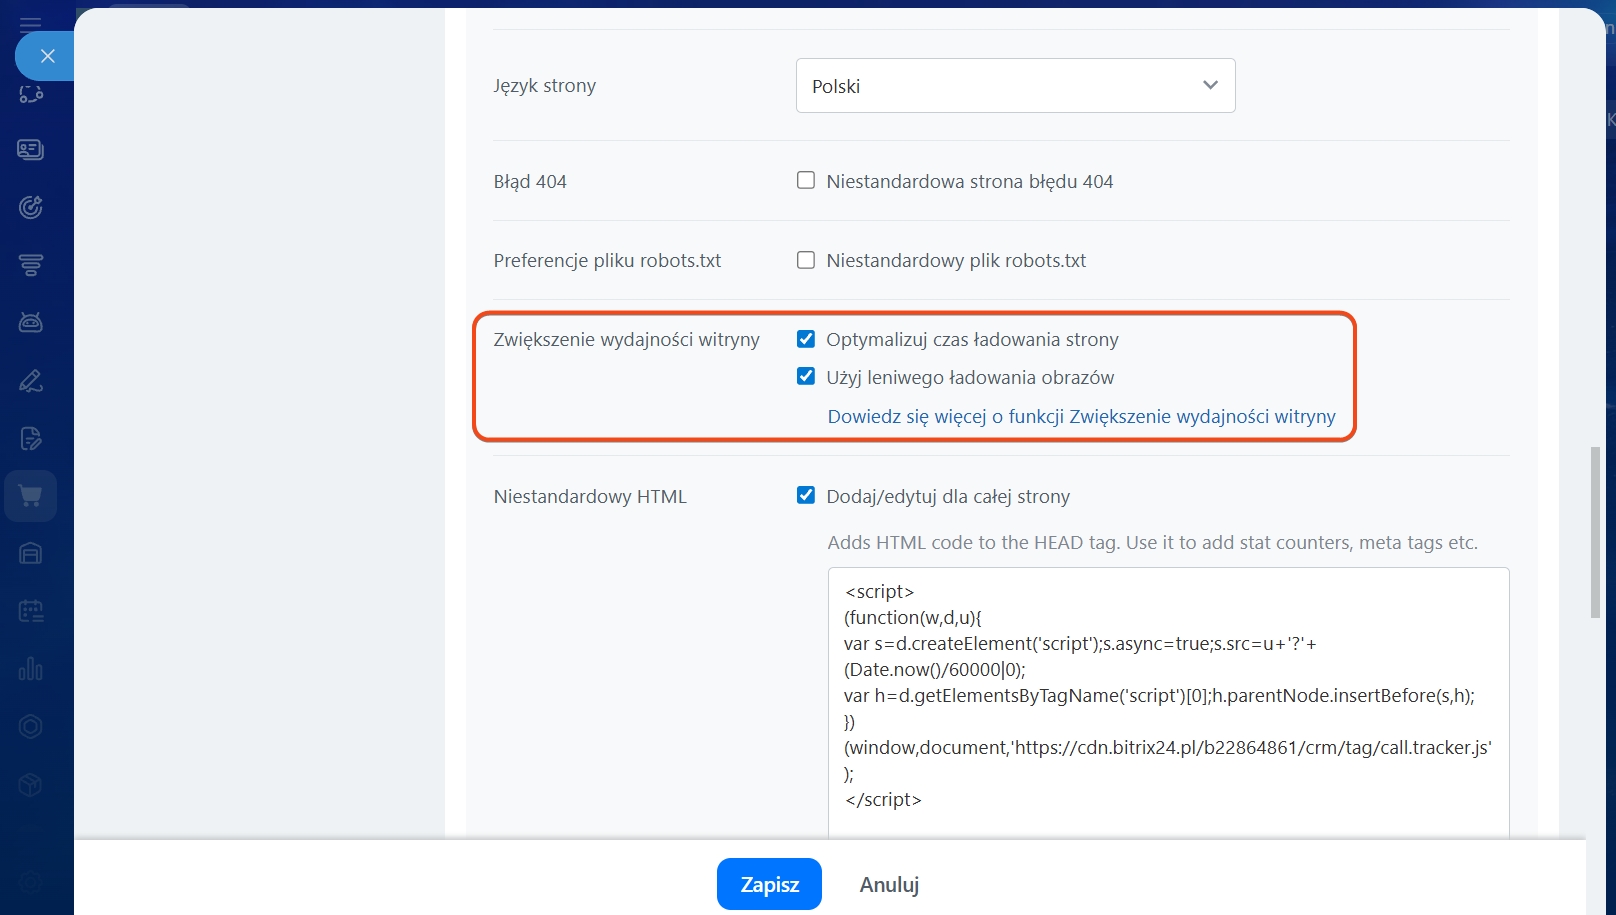Viewport: 1616px width, 915px height.
Task: Open the robot icon in sidebar
Action: click(31, 323)
